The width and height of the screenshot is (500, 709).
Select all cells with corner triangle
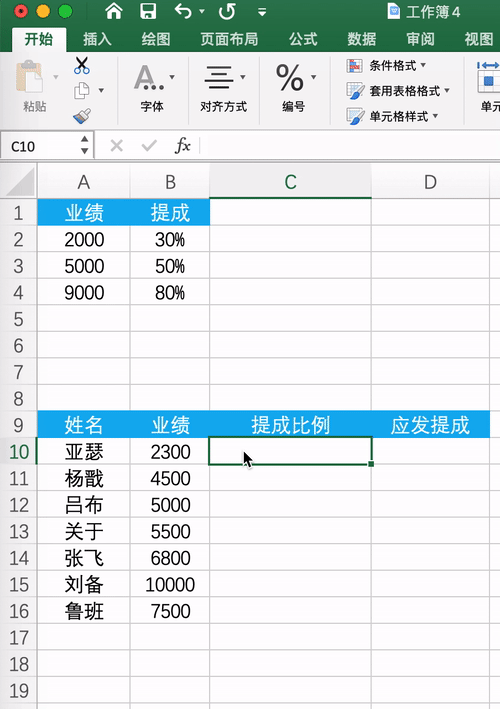(18, 181)
